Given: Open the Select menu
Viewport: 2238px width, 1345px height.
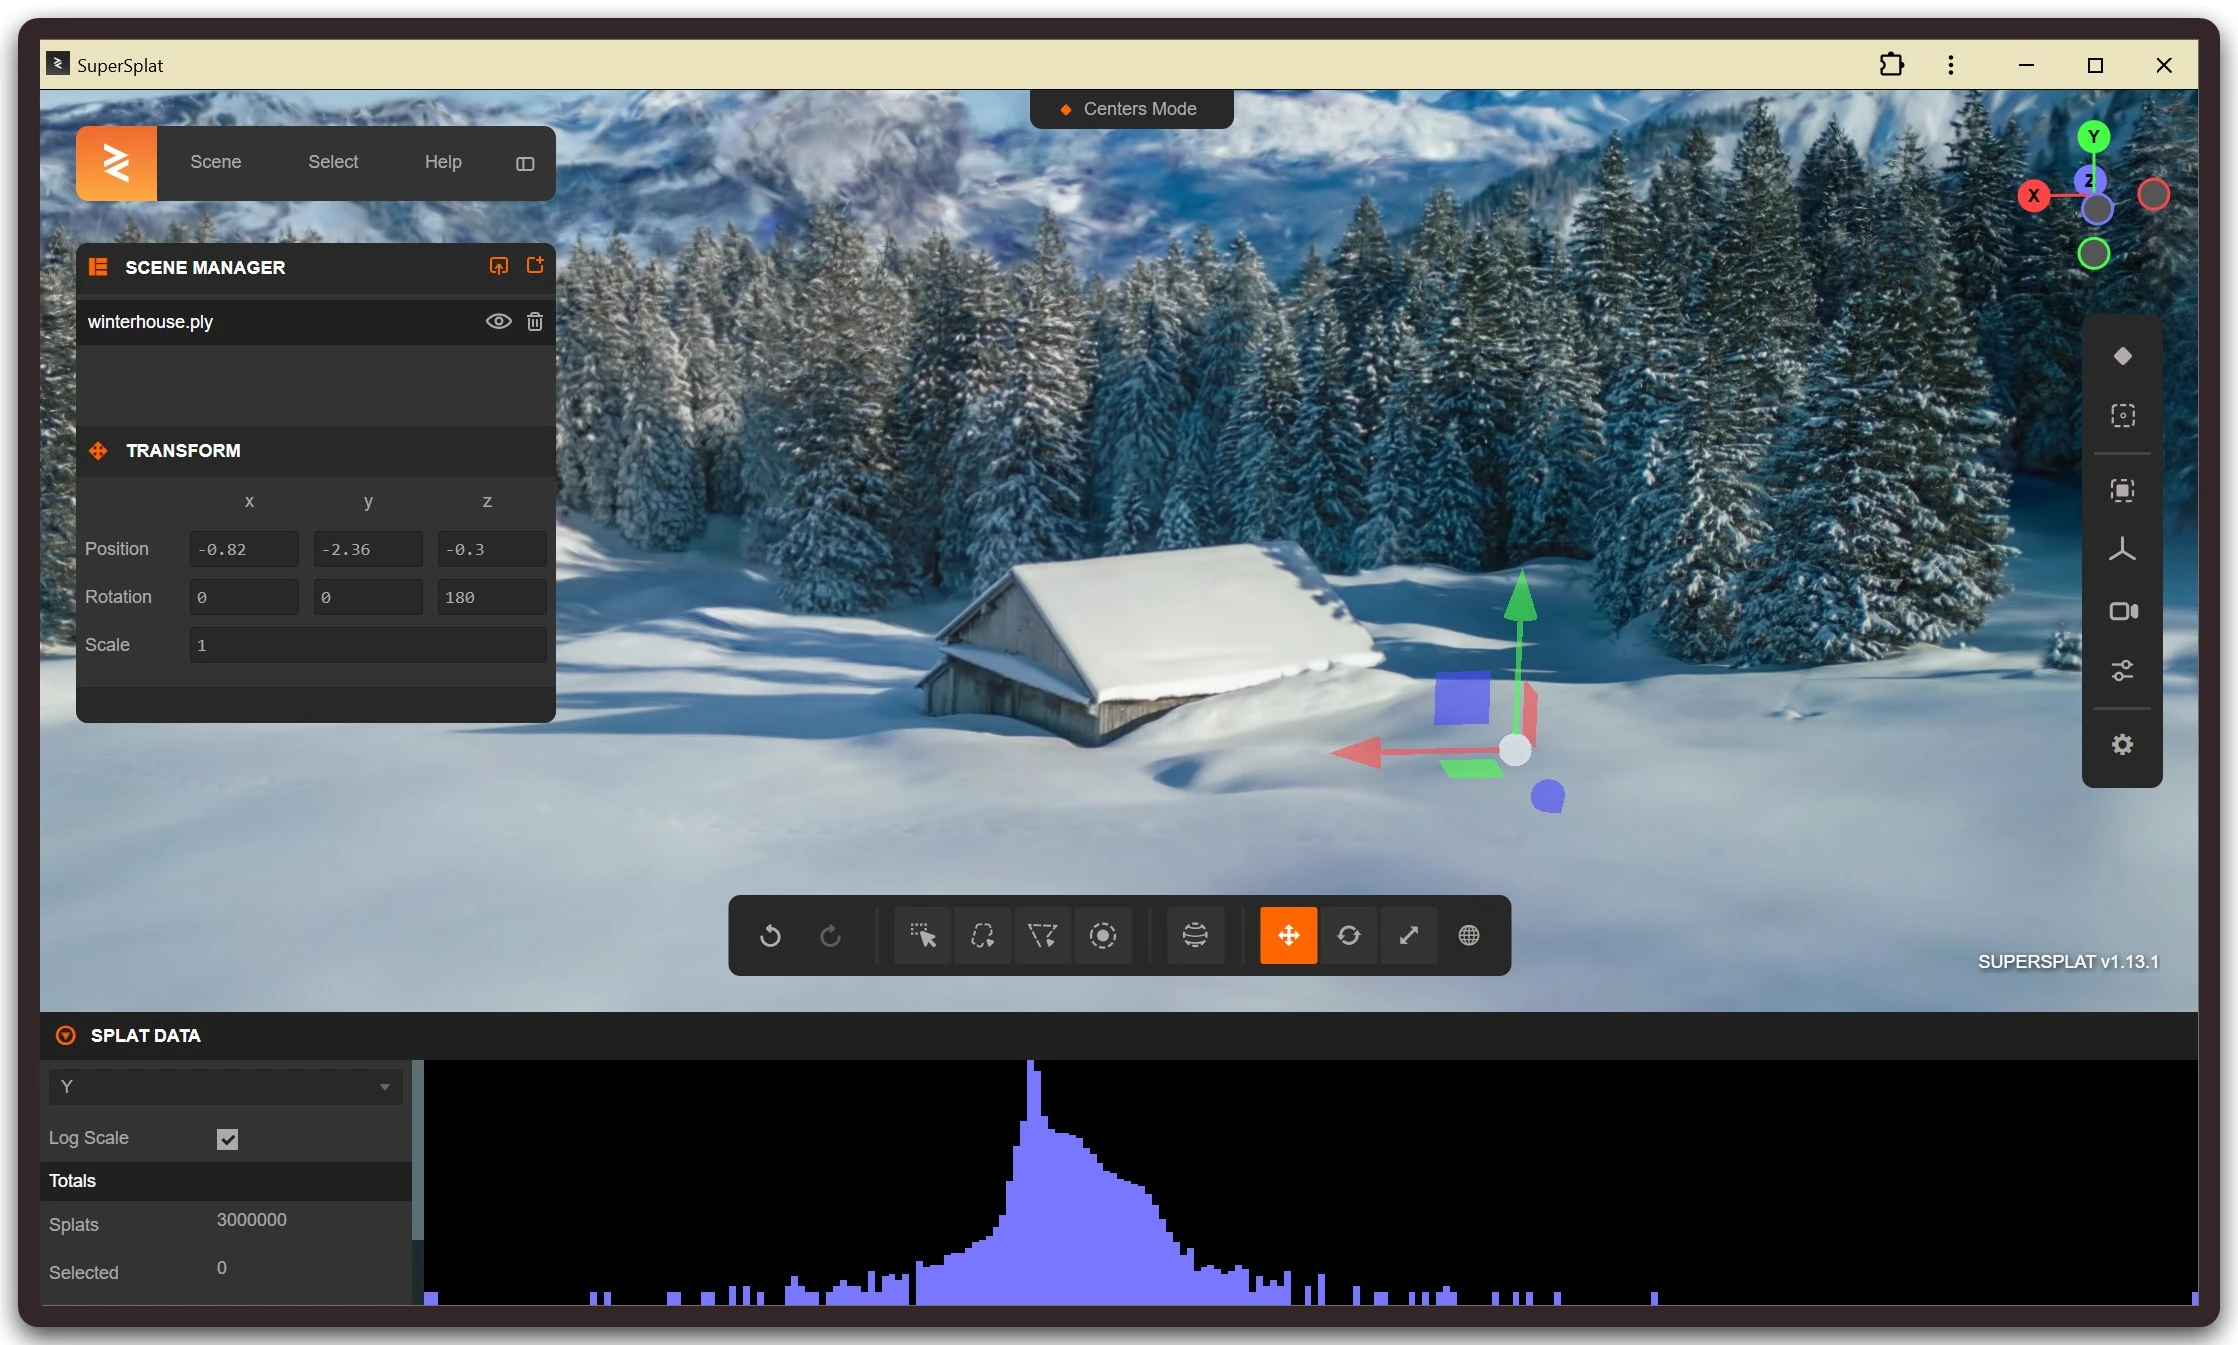Looking at the screenshot, I should click(333, 162).
